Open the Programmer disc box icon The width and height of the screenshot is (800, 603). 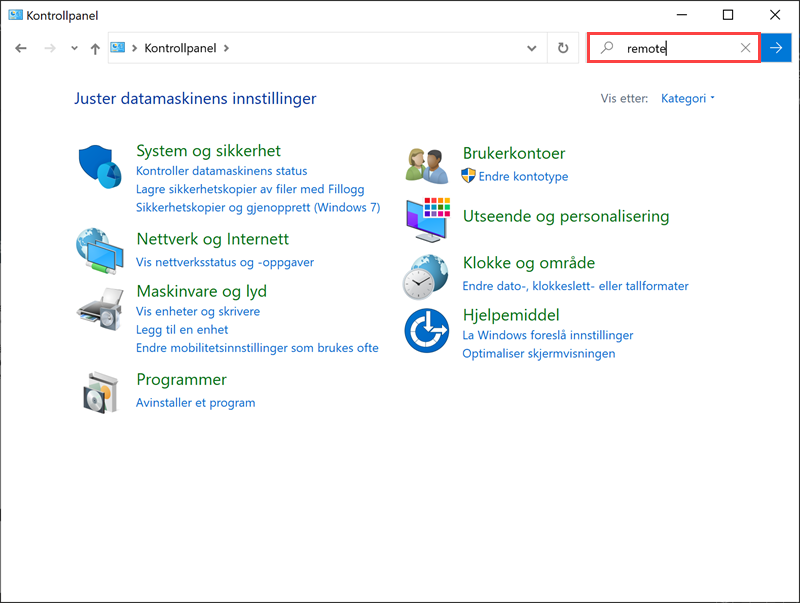click(x=101, y=392)
